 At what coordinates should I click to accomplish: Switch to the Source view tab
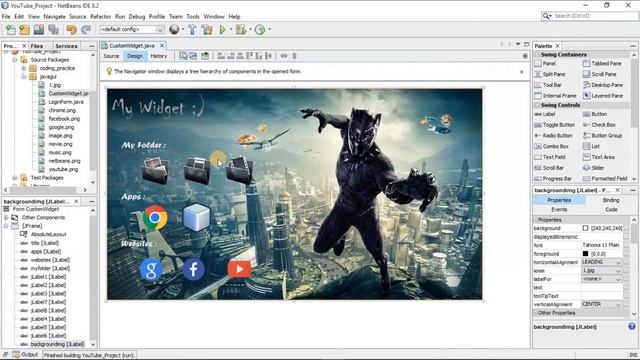pyautogui.click(x=111, y=56)
